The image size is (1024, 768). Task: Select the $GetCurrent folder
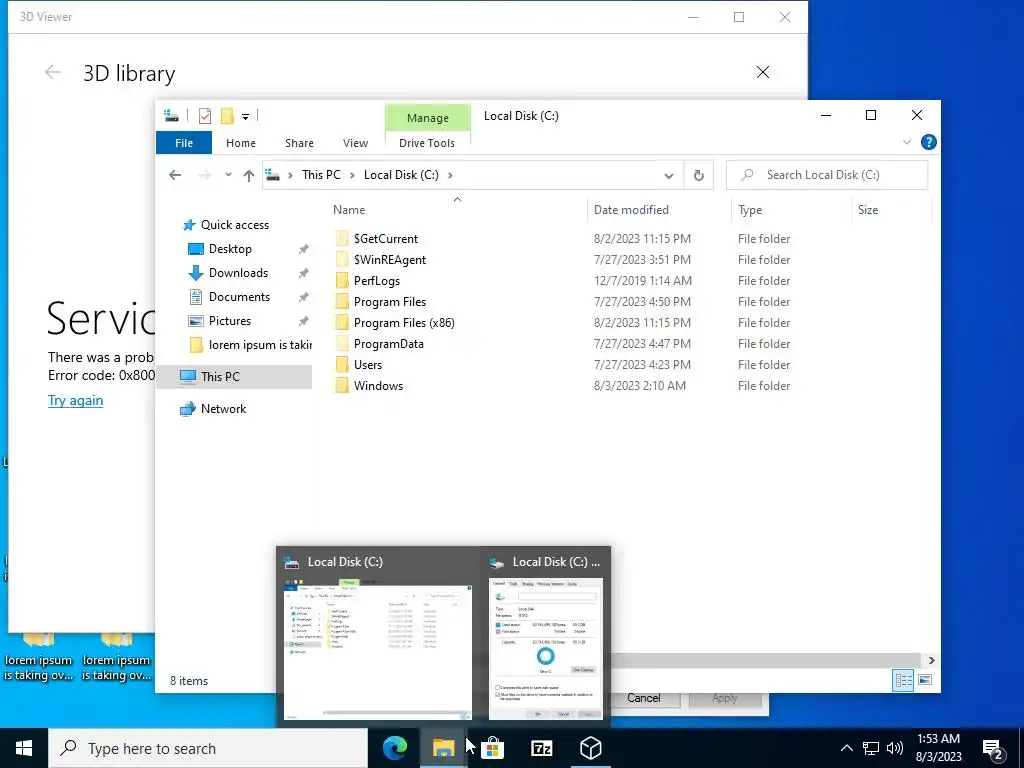pyautogui.click(x=385, y=239)
